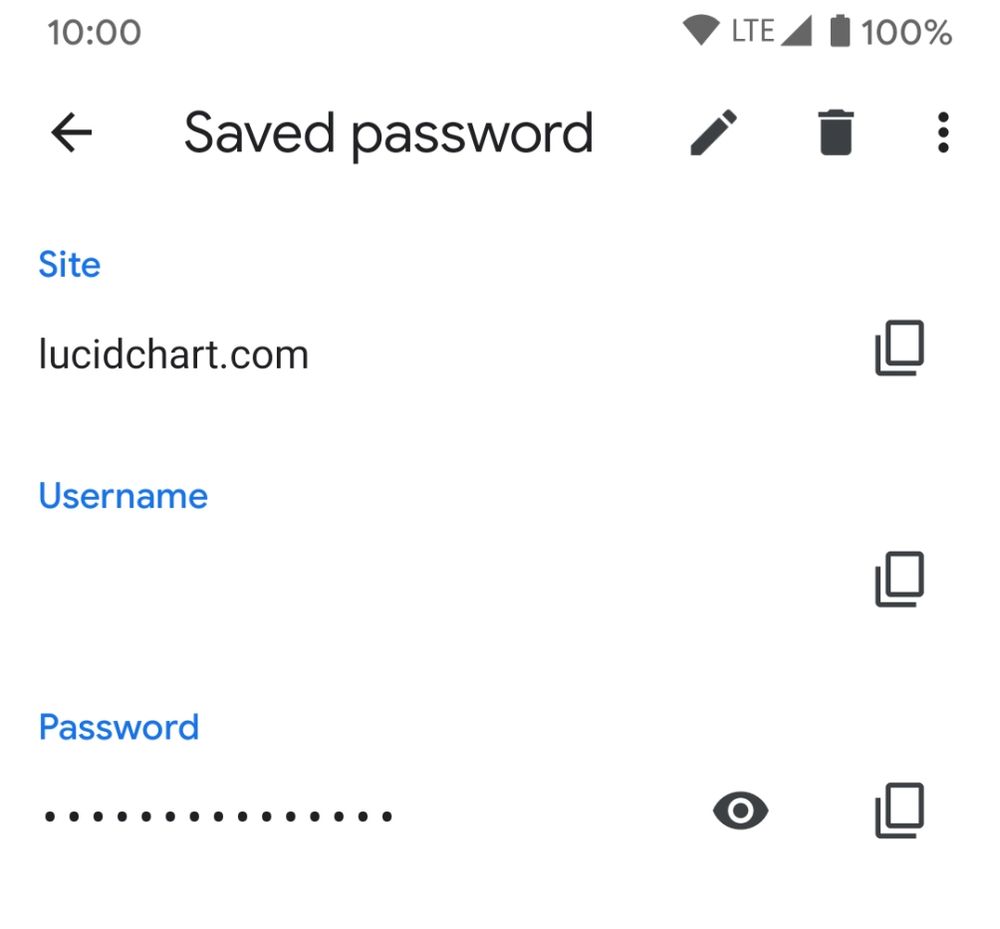This screenshot has width=1000, height=929.
Task: Tap the blue Username label
Action: (123, 496)
